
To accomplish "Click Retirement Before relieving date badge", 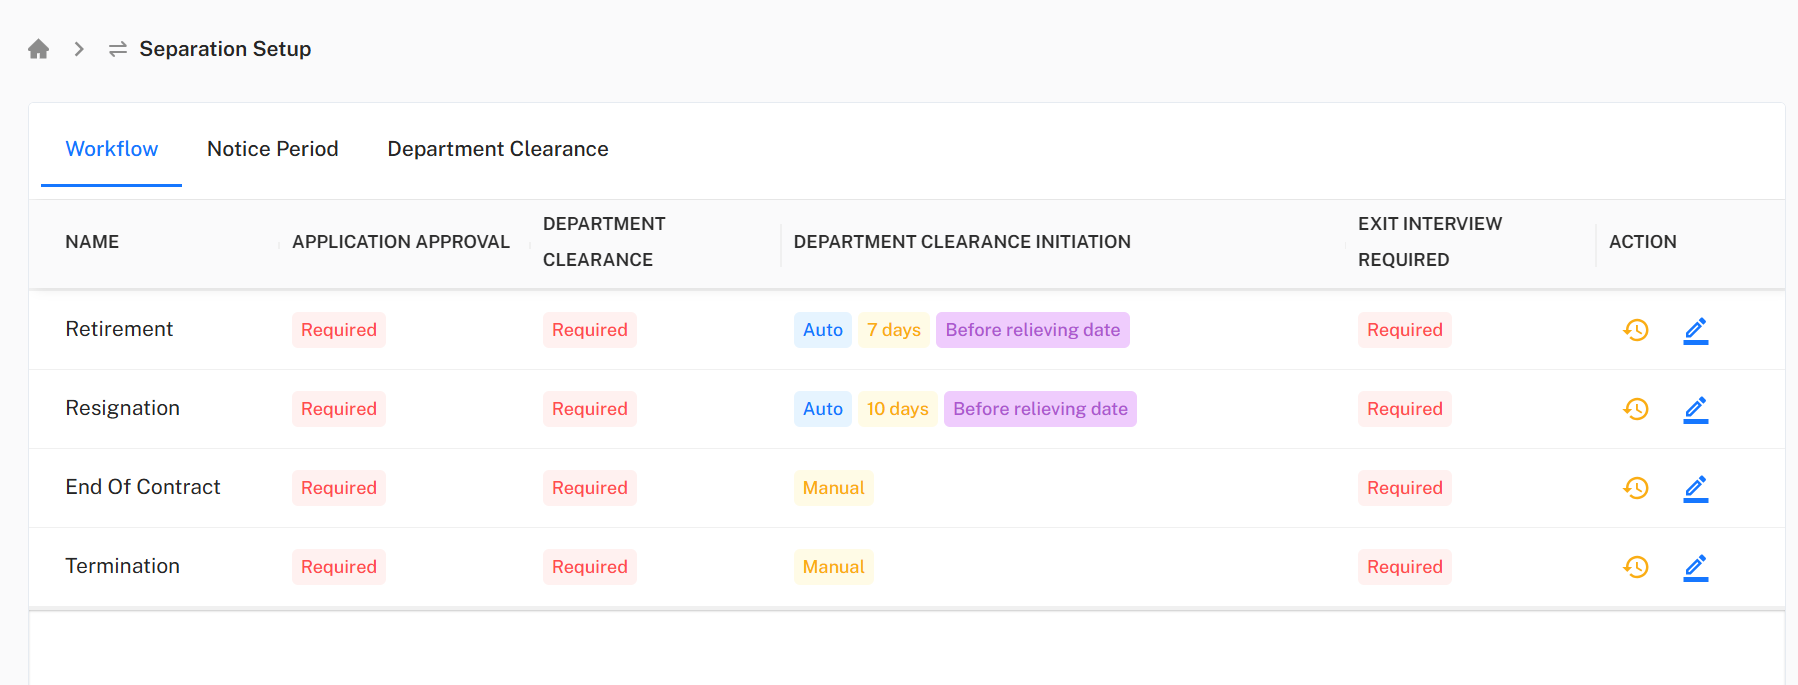I will pyautogui.click(x=1033, y=330).
